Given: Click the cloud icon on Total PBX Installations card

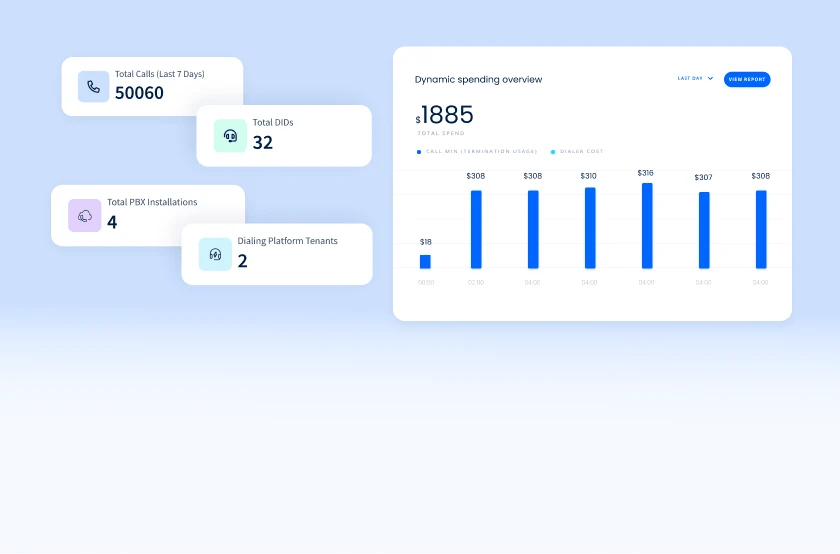Looking at the screenshot, I should pos(85,216).
